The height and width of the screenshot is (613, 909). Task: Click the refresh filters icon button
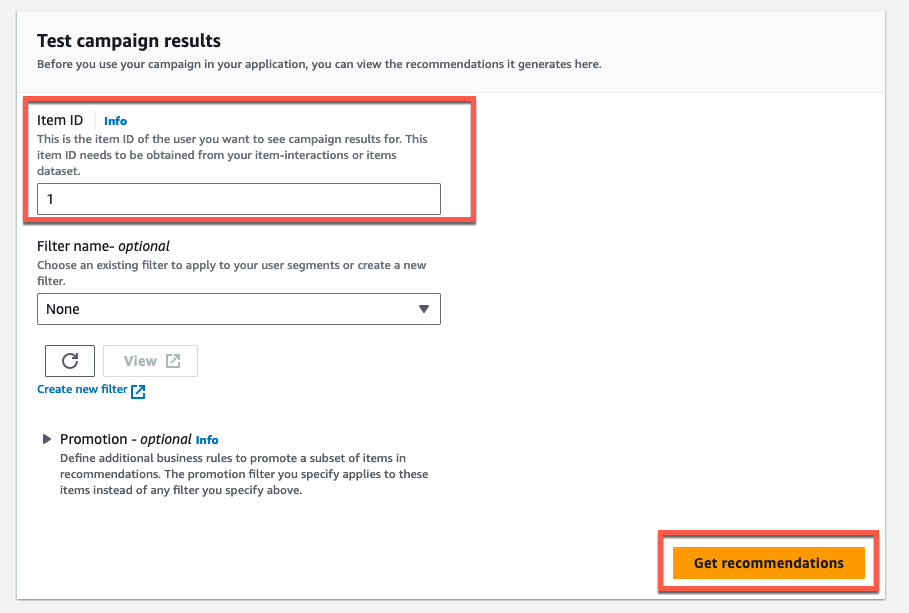click(x=70, y=361)
